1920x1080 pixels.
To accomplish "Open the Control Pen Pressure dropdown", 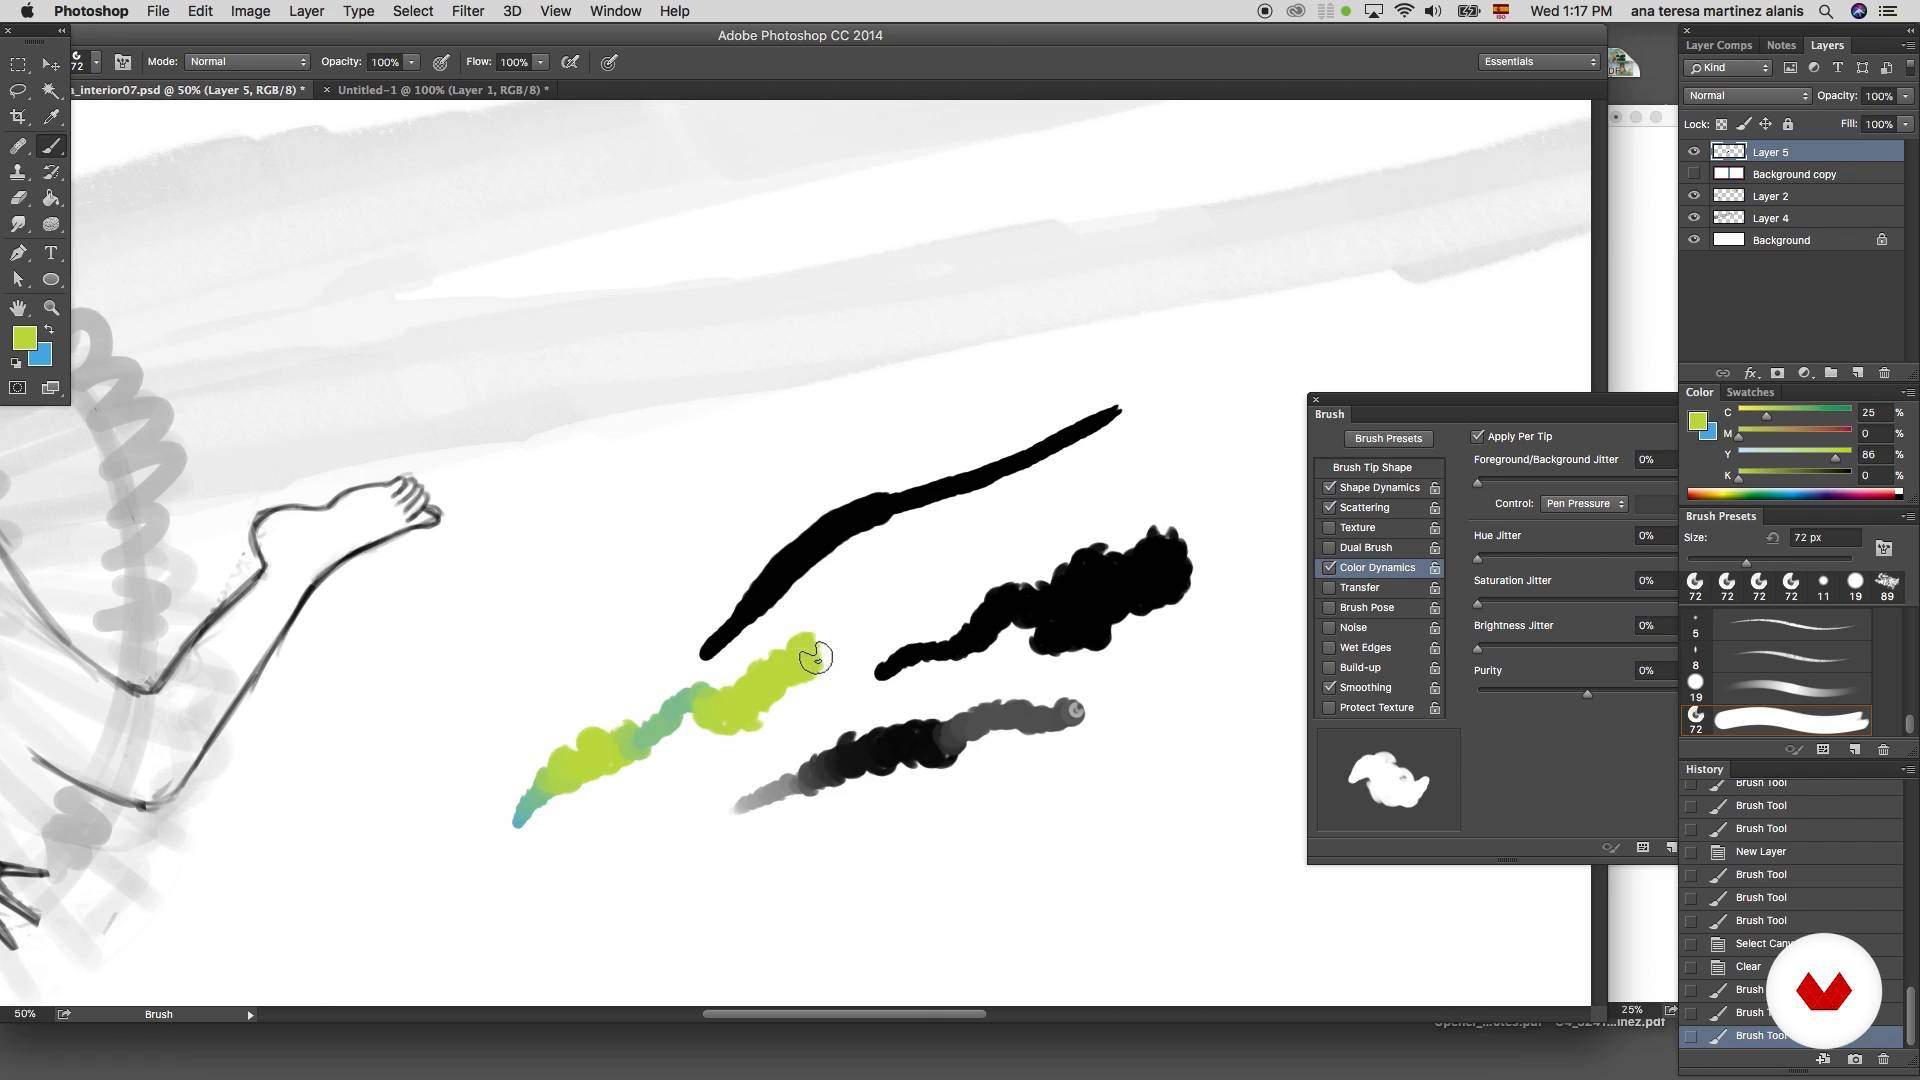I will (x=1585, y=504).
